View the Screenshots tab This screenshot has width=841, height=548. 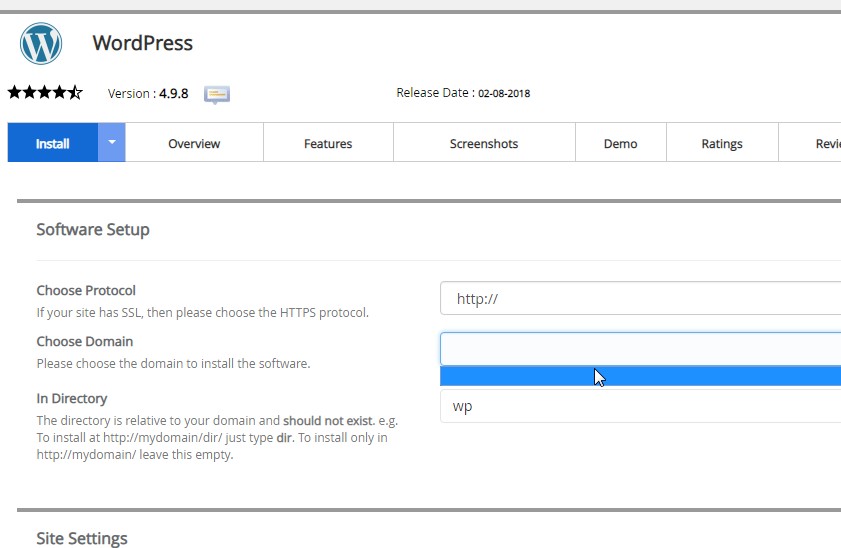[x=484, y=143]
